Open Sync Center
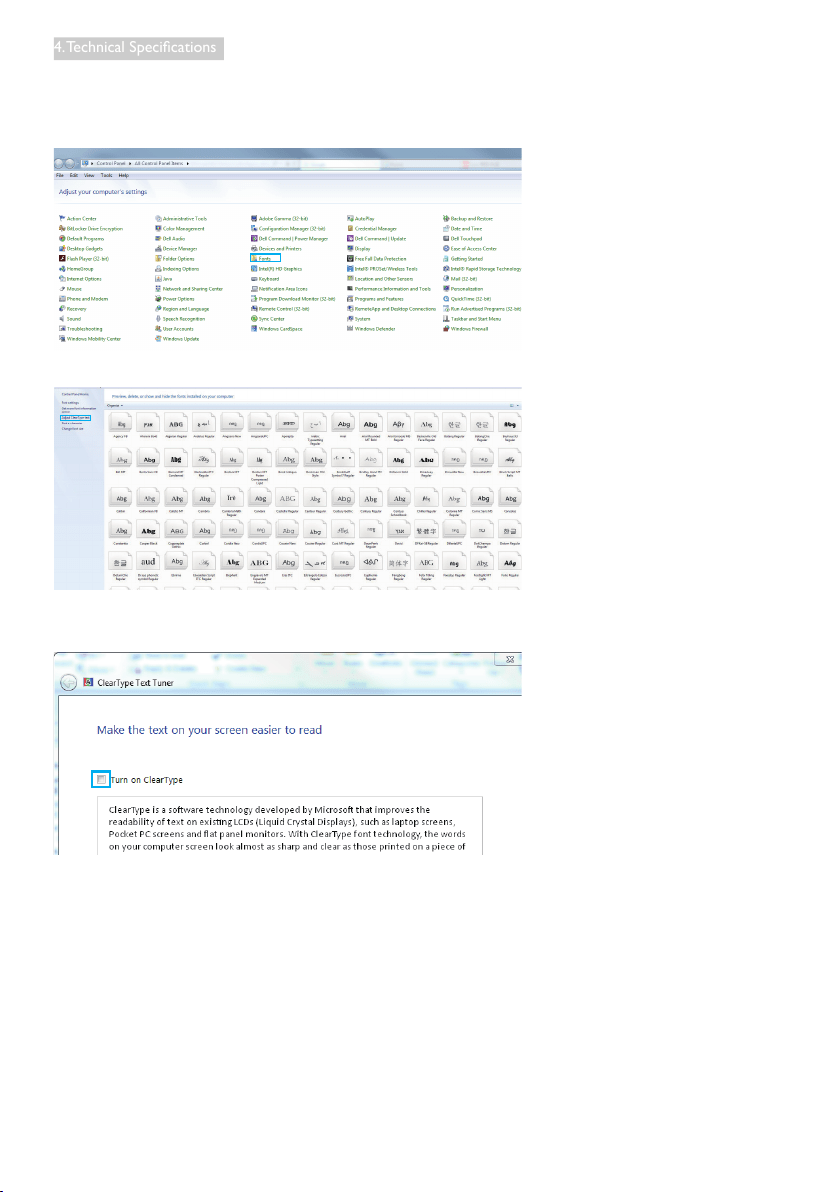840x1192 pixels. pos(268,319)
